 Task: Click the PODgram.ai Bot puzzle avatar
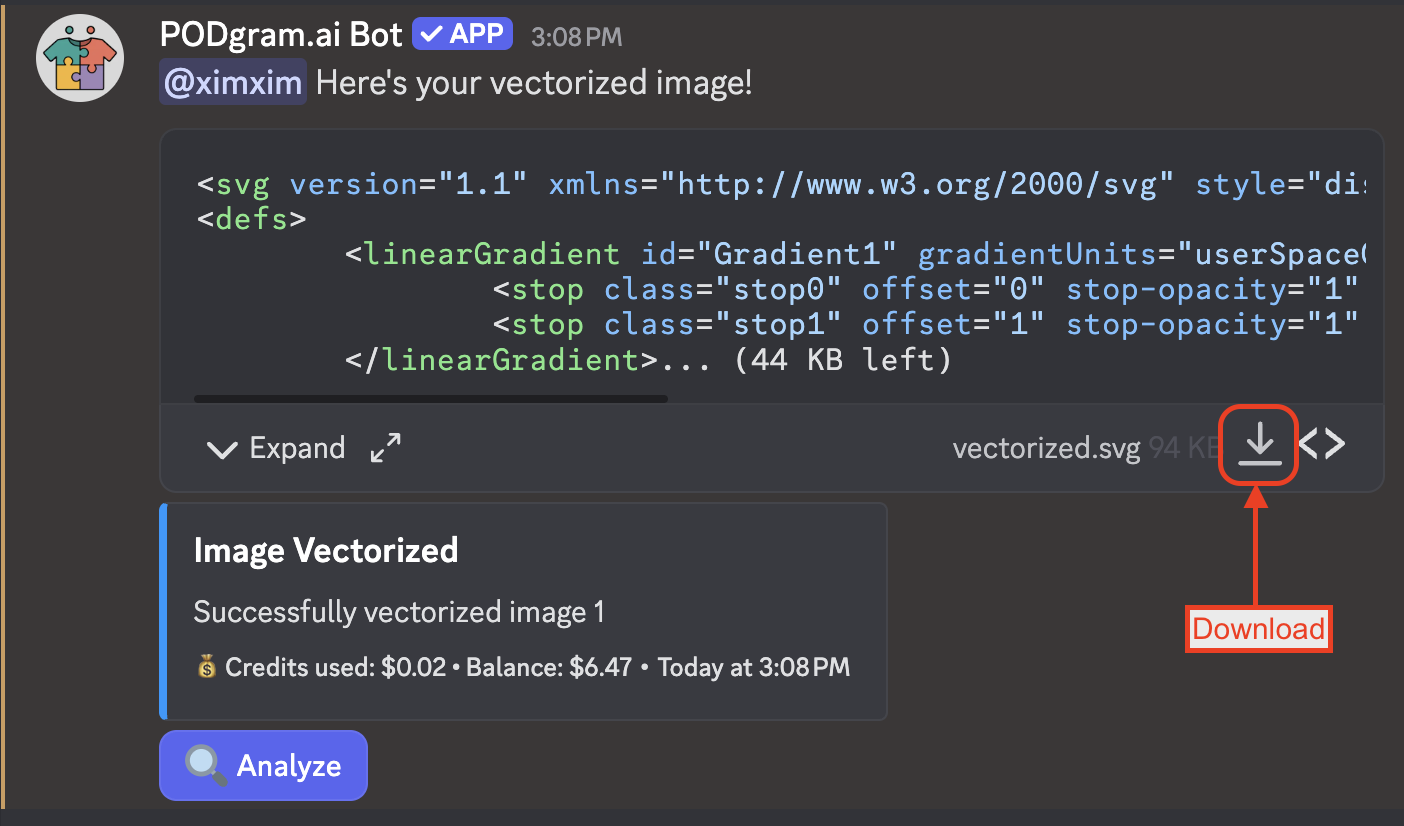point(79,58)
